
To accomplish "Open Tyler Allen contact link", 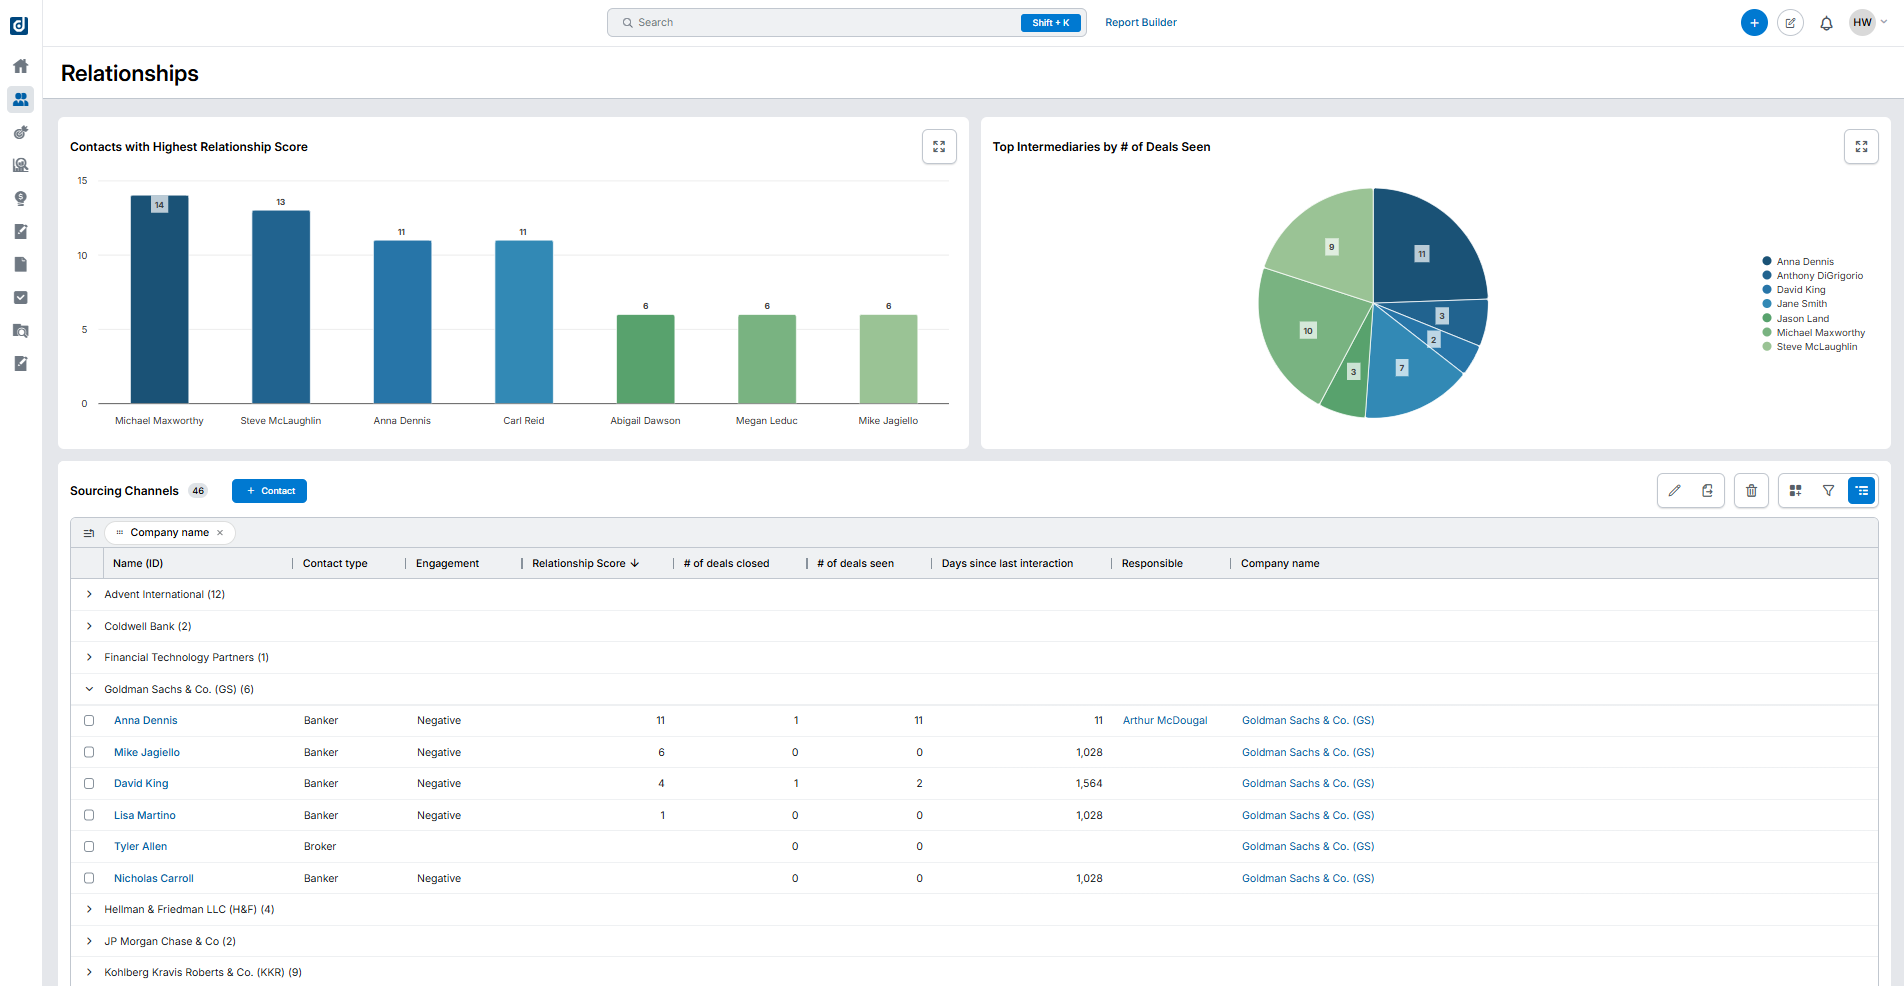I will (x=140, y=847).
